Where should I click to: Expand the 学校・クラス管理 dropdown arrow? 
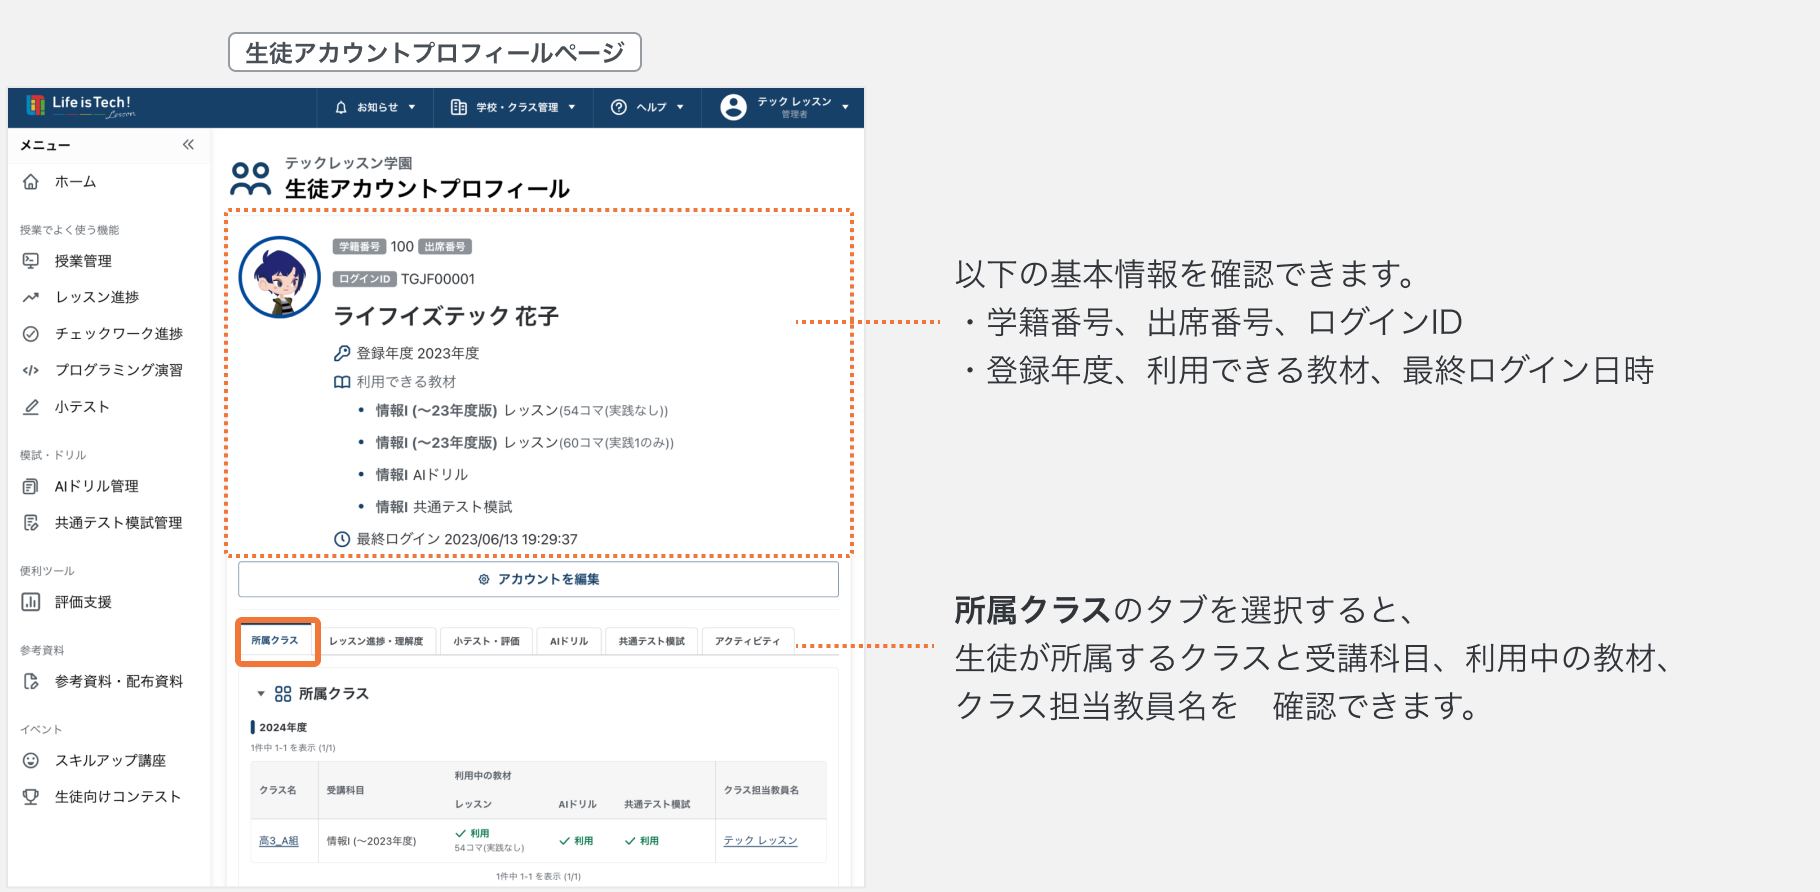(x=572, y=107)
